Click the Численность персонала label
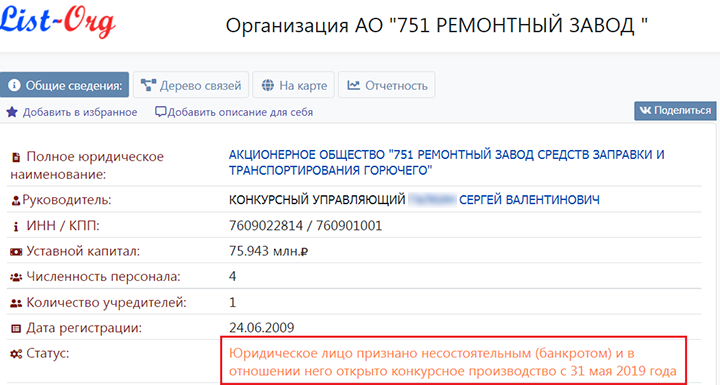 click(103, 277)
